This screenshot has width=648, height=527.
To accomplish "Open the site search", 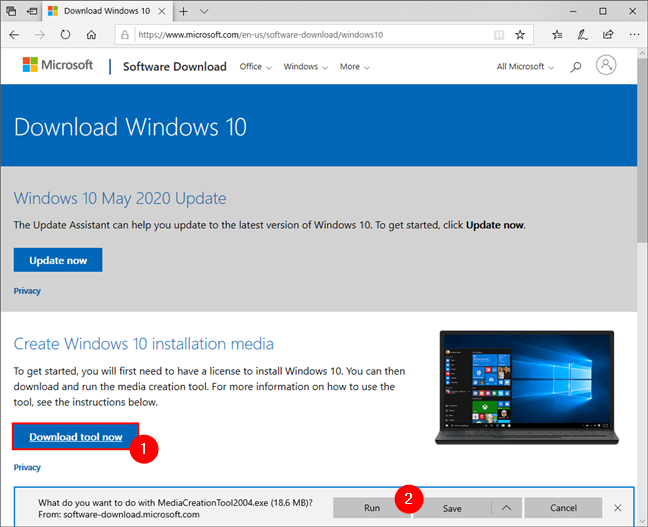I will (576, 67).
